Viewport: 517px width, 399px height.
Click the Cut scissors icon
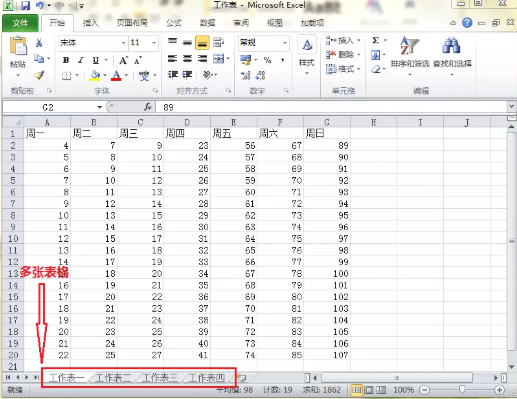click(x=39, y=42)
